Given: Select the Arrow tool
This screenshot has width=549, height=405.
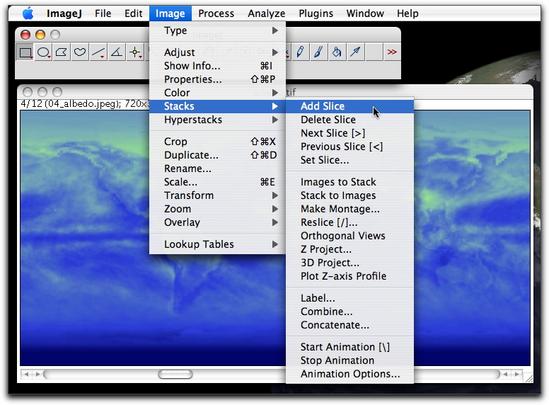Looking at the screenshot, I should point(355,53).
